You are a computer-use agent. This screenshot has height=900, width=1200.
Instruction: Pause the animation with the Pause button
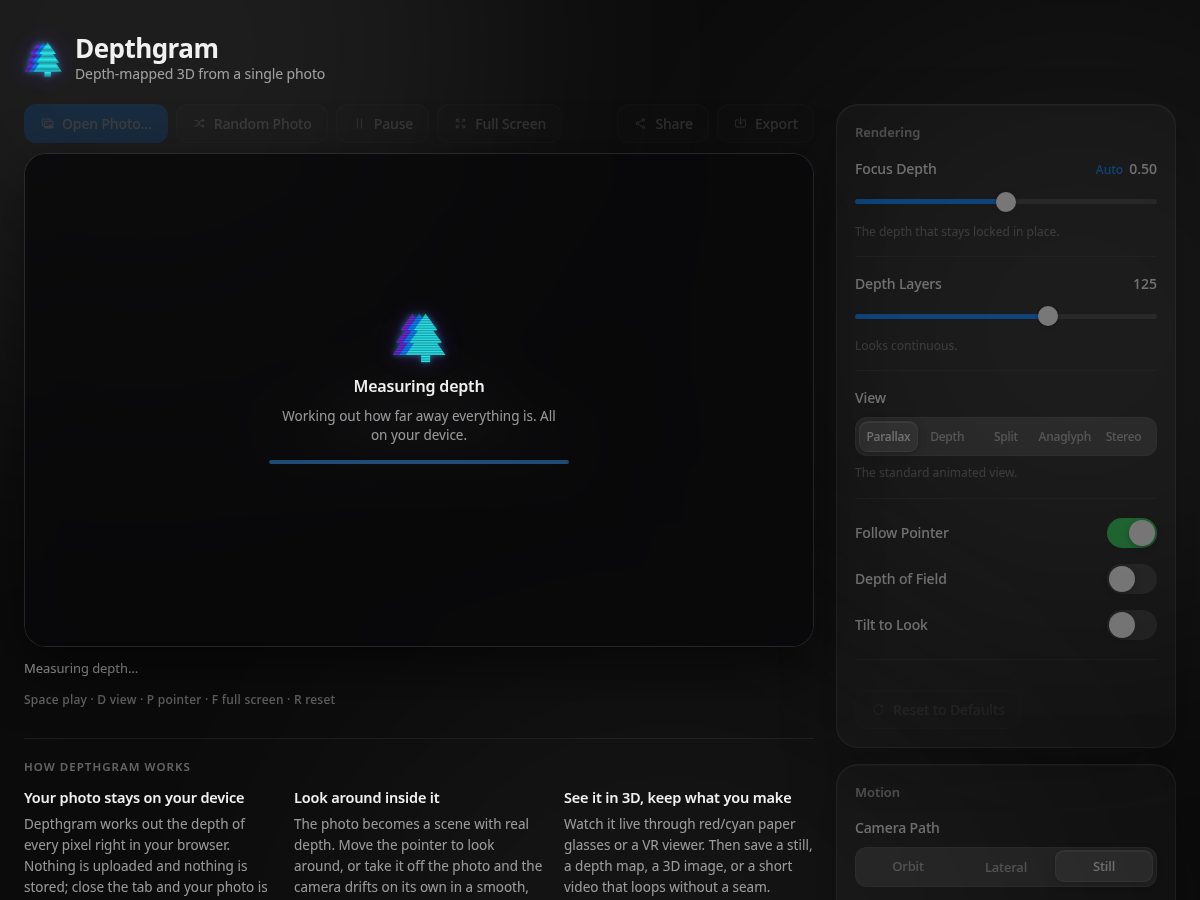(x=382, y=124)
